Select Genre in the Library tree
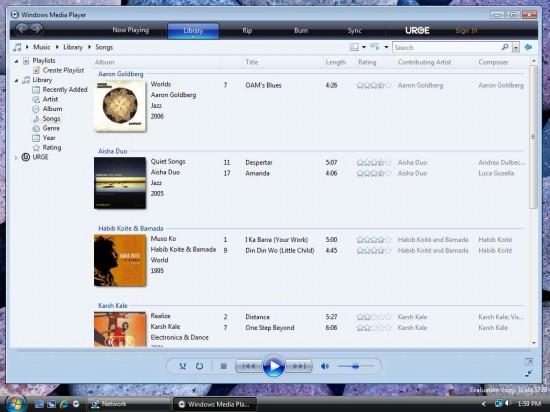 click(x=51, y=128)
